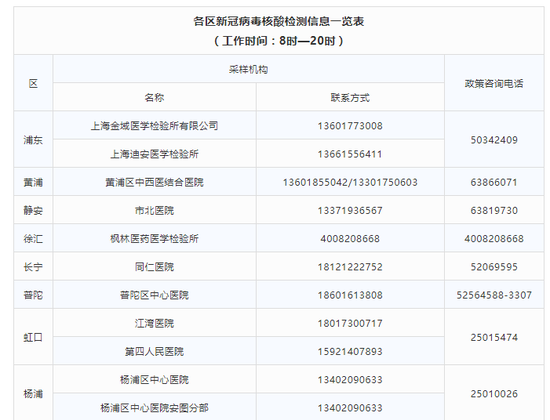550x420 pixels.
Task: Select the 普陀区中心医院 cell
Action: [154, 295]
